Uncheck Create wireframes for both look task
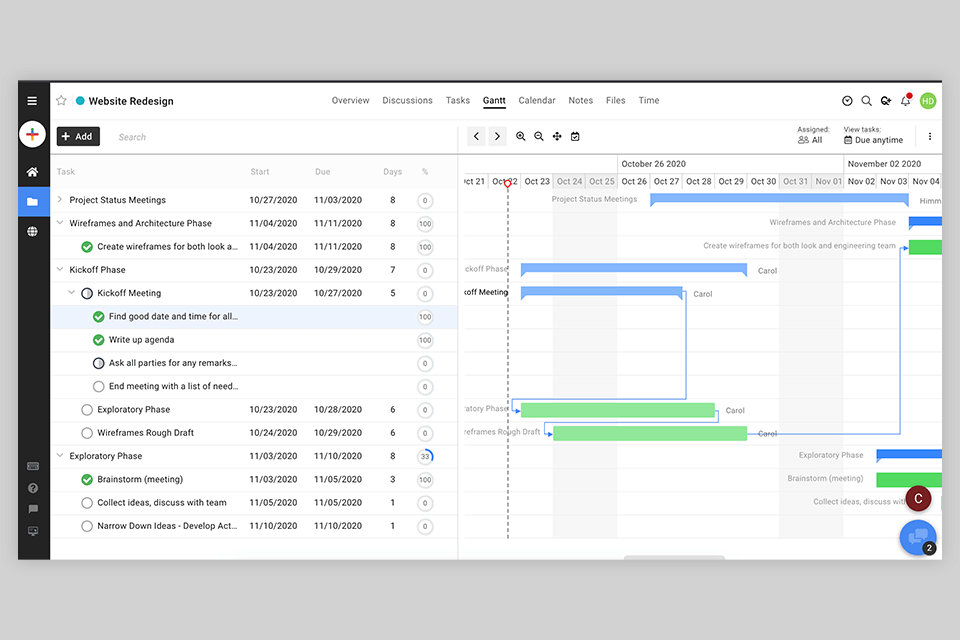The image size is (960, 640). point(87,247)
